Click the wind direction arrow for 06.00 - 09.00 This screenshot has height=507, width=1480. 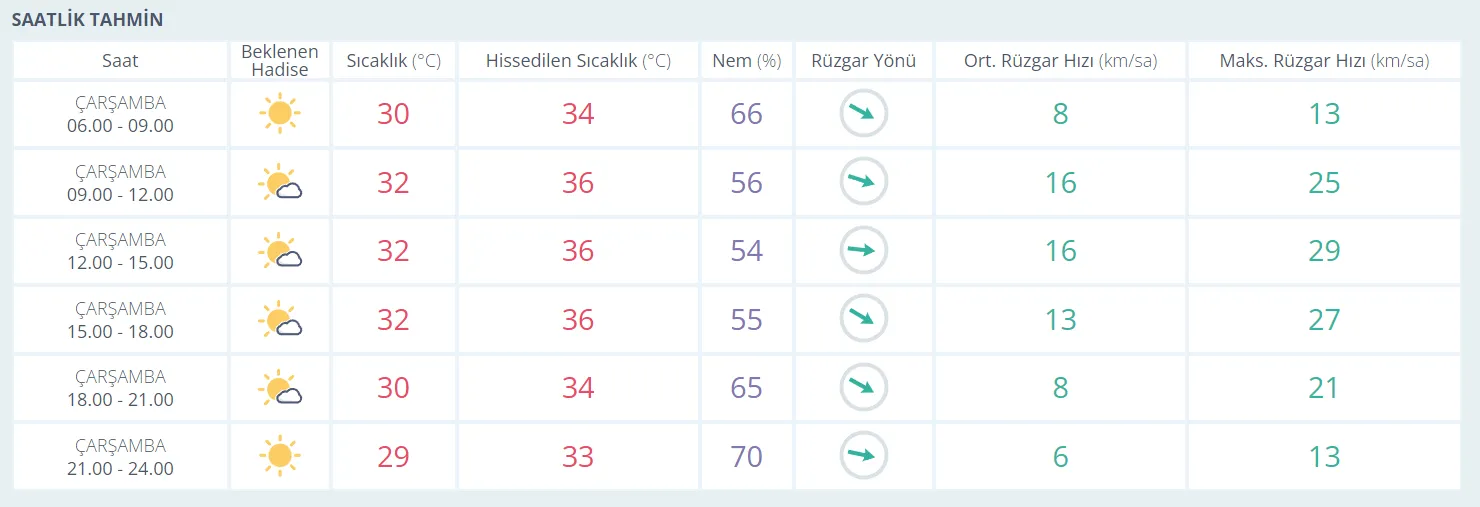pyautogui.click(x=863, y=114)
